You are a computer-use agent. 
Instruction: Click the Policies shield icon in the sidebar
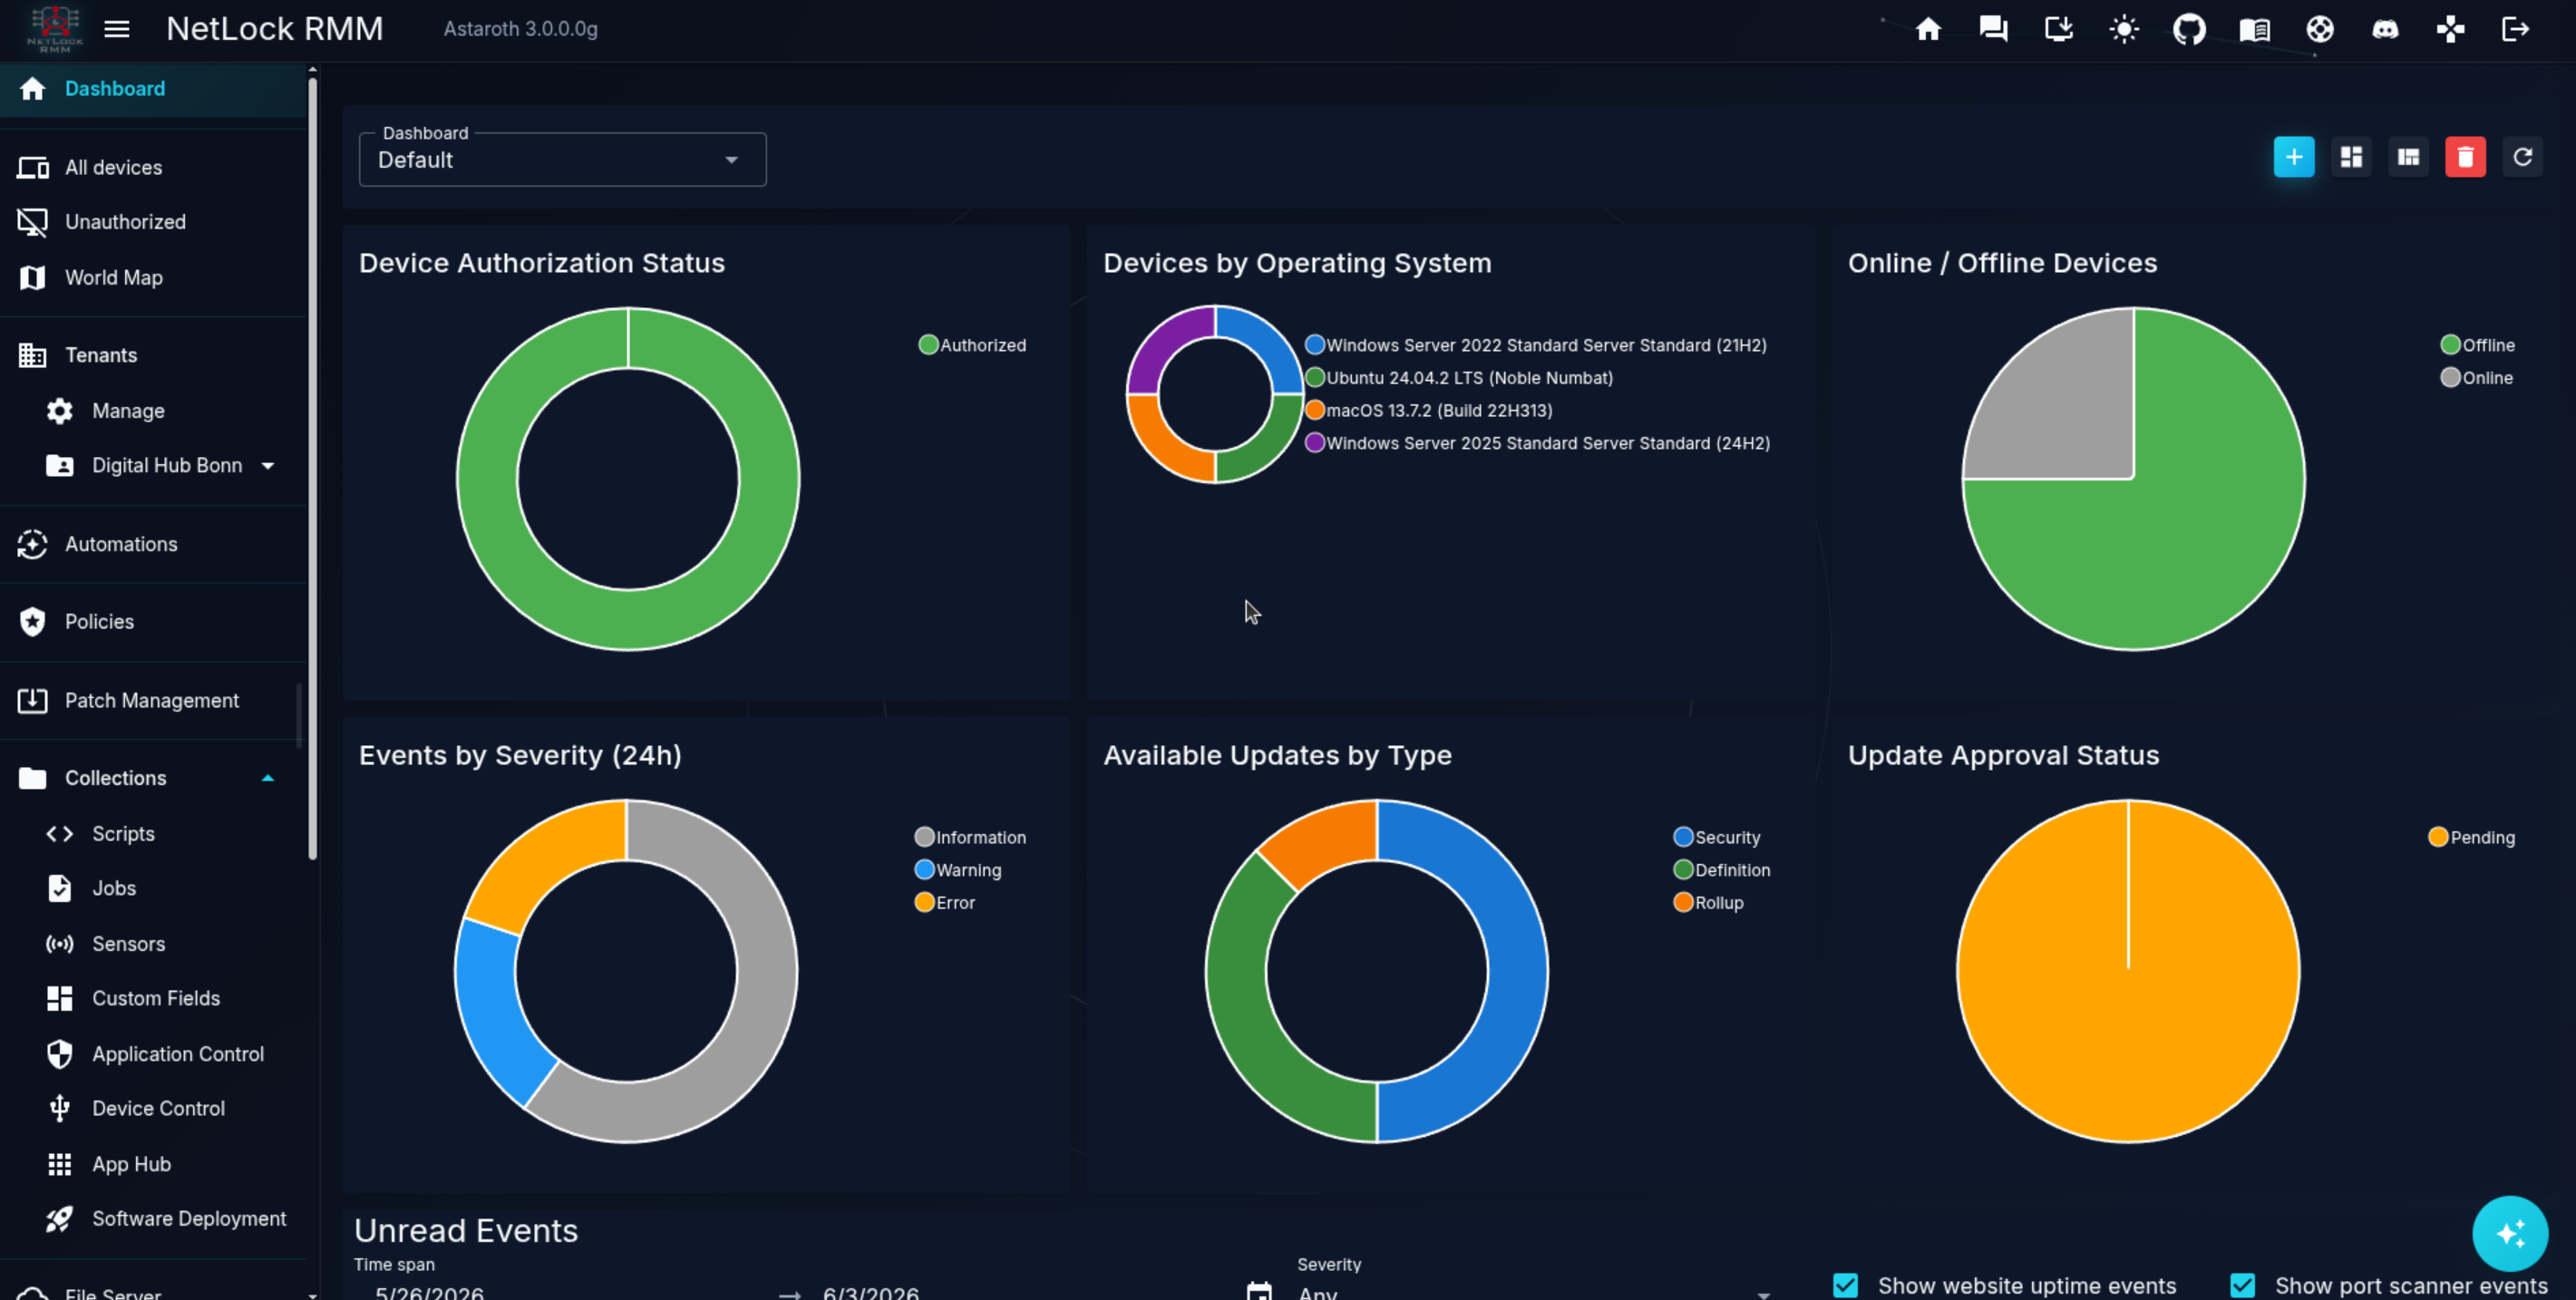pos(33,621)
